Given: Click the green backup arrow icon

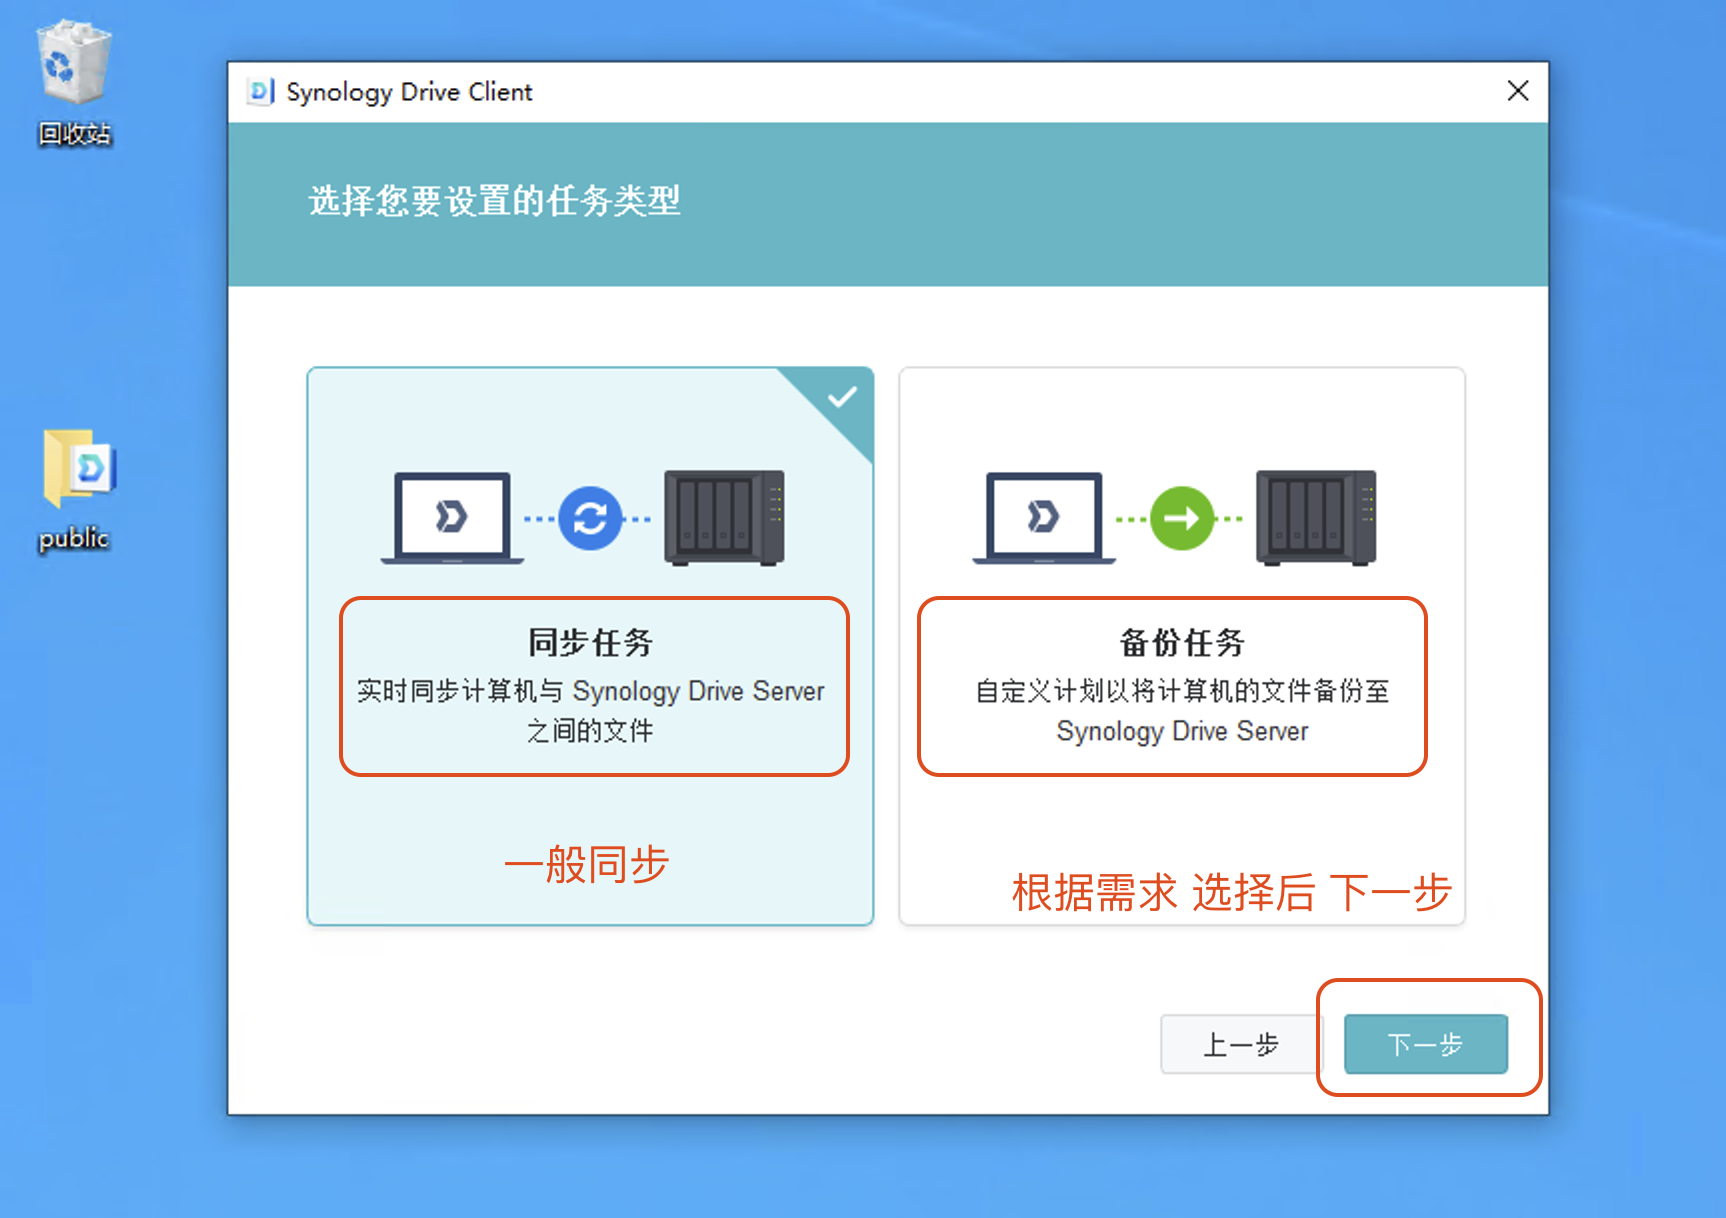Looking at the screenshot, I should 1181,518.
